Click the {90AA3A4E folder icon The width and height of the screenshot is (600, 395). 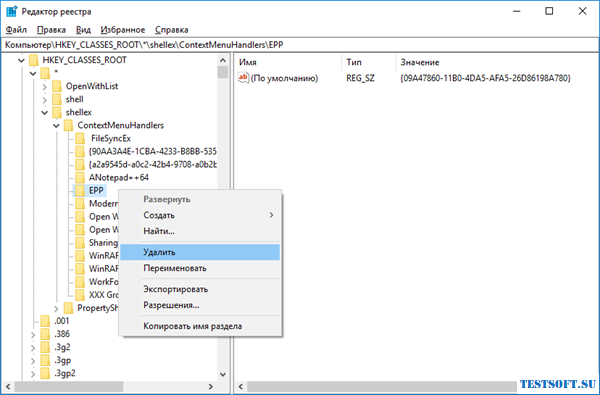tap(80, 151)
